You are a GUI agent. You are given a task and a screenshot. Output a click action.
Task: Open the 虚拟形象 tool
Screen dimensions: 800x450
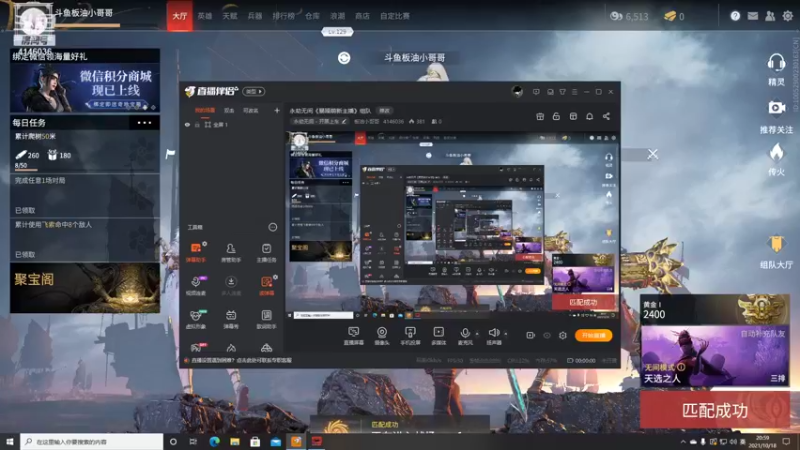[196, 319]
